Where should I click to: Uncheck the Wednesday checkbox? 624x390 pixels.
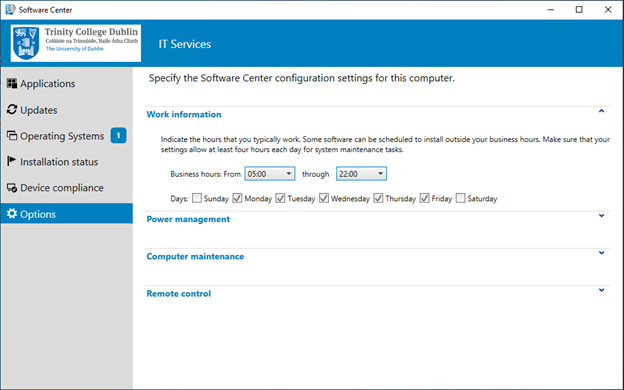[x=324, y=198]
